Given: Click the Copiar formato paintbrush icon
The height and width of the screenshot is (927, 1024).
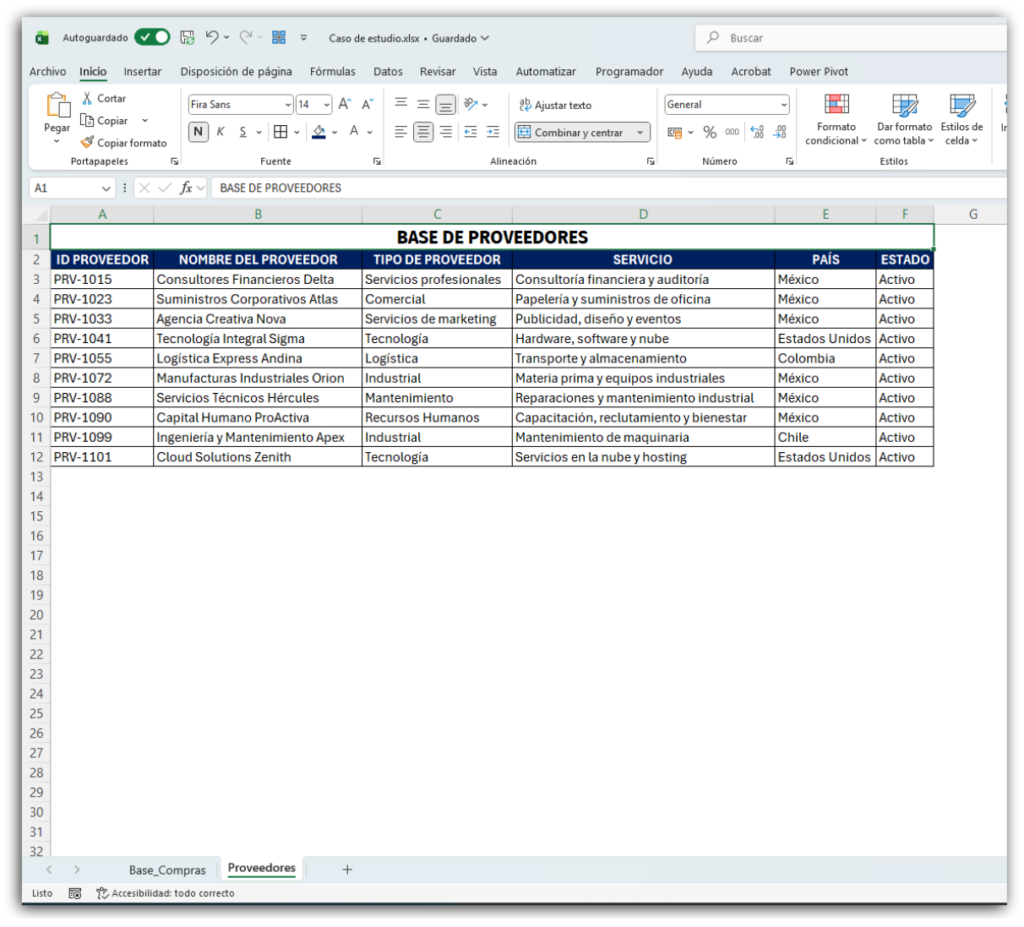Looking at the screenshot, I should tap(87, 143).
